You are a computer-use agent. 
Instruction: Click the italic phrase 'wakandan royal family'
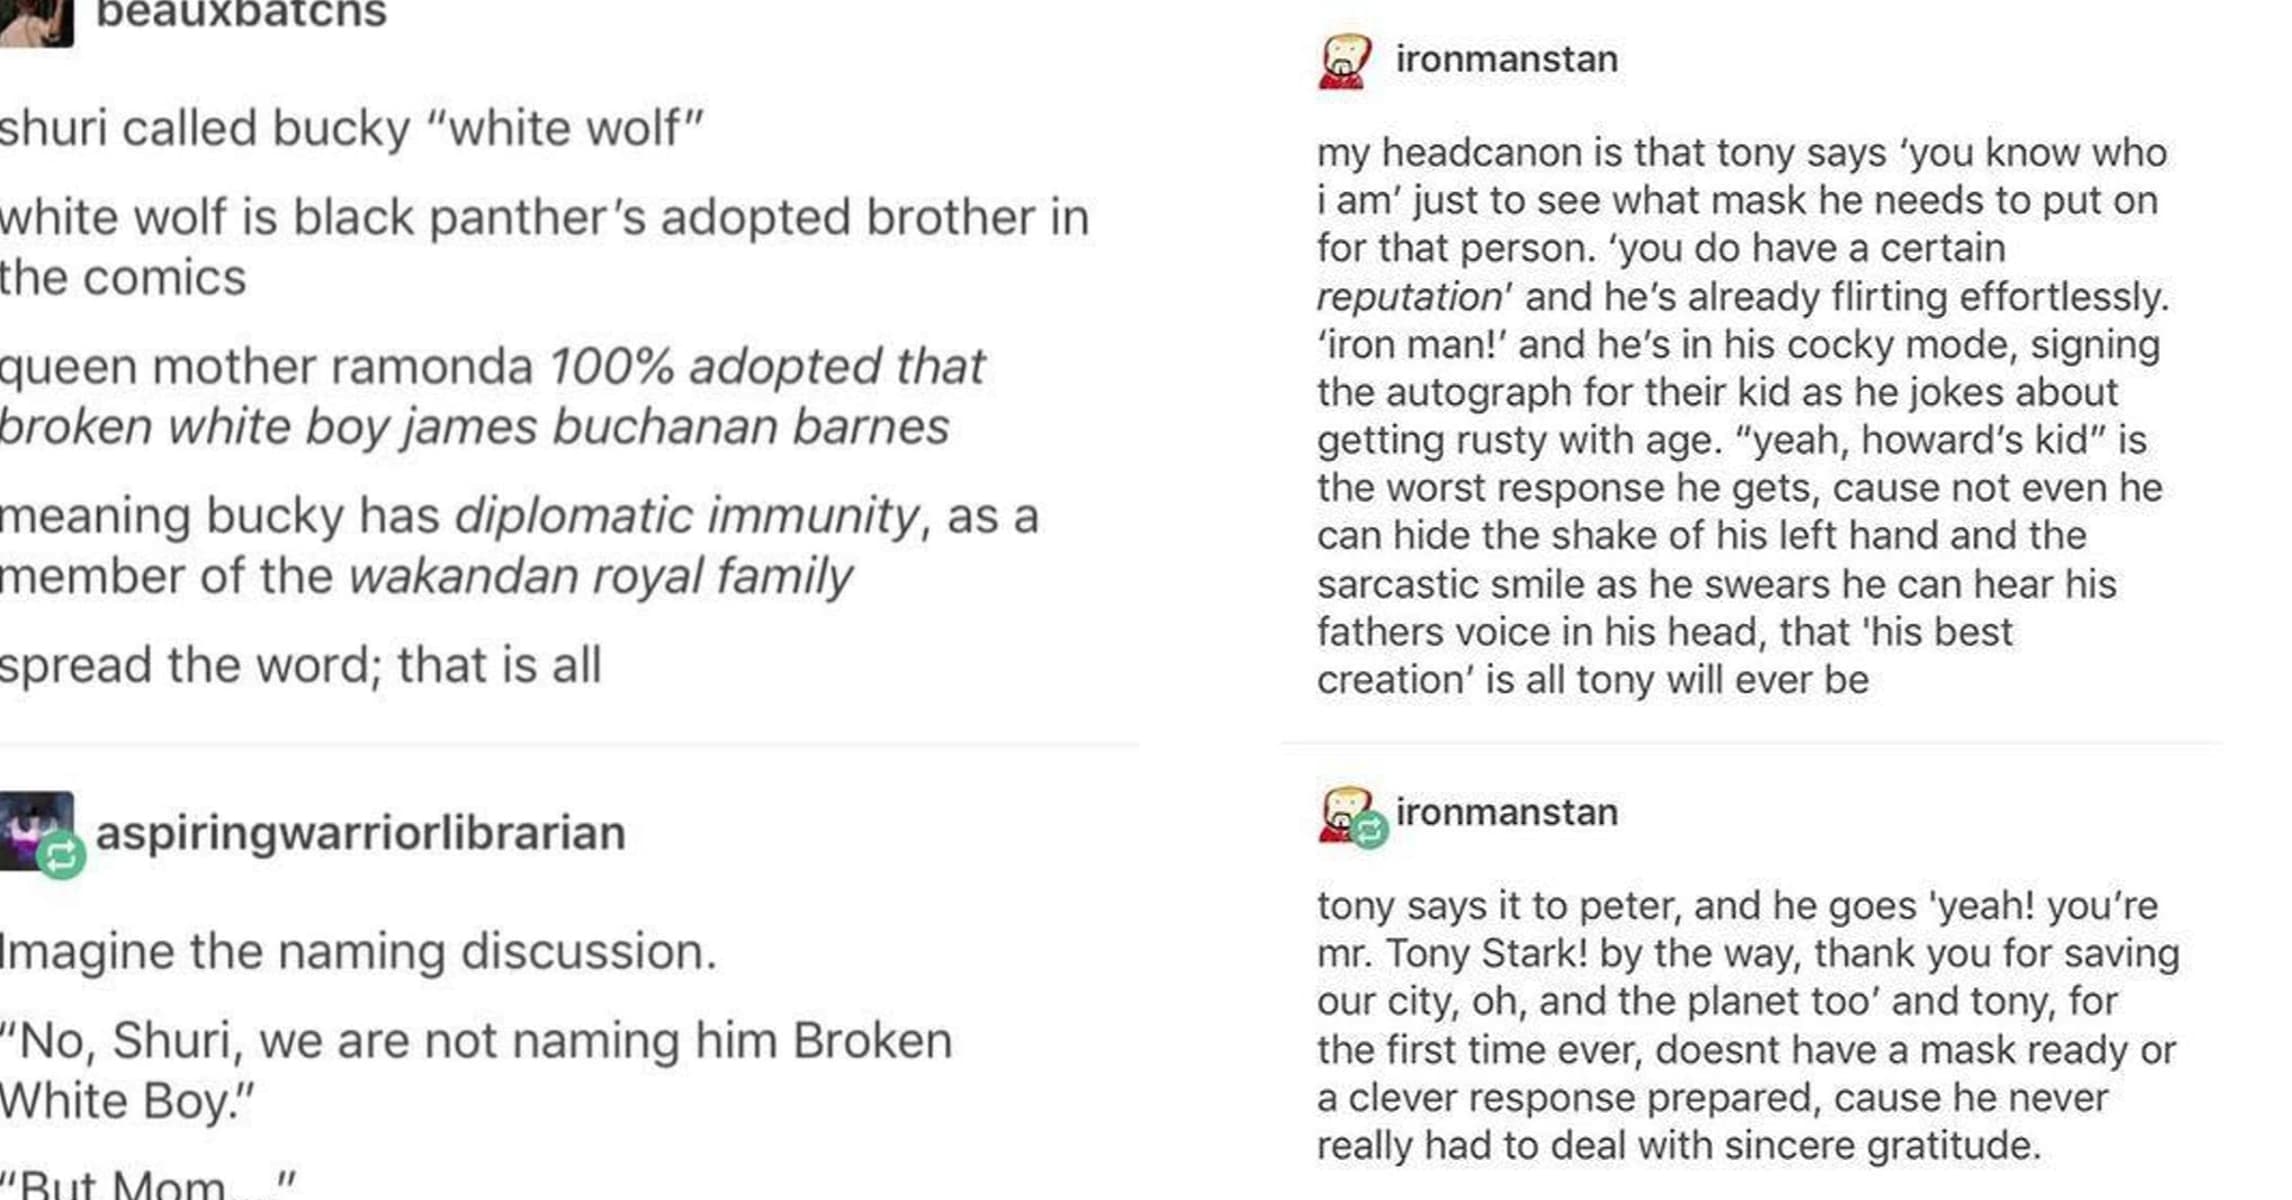pos(600,576)
